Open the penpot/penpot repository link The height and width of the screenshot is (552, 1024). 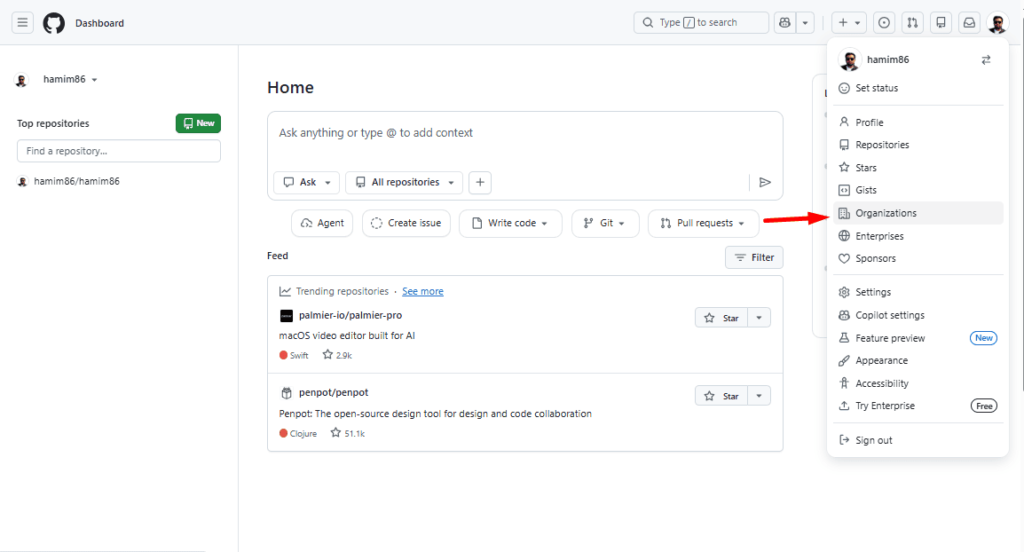(x=334, y=393)
